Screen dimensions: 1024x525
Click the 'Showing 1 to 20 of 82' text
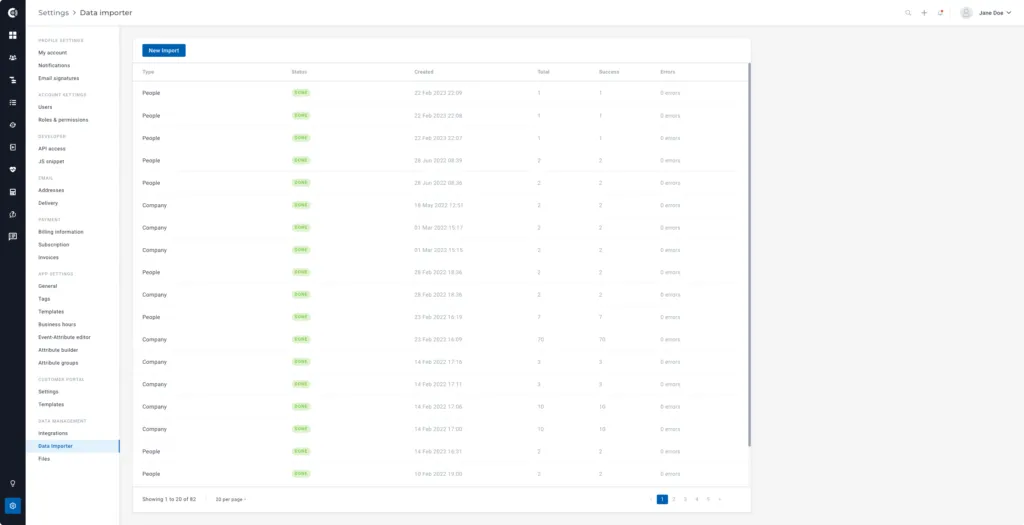pos(169,500)
